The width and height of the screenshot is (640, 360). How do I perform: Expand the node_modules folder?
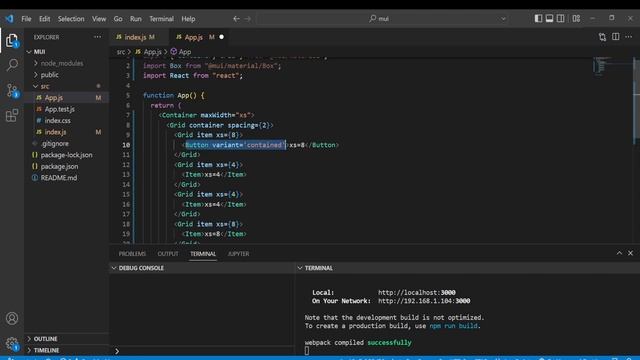62,63
